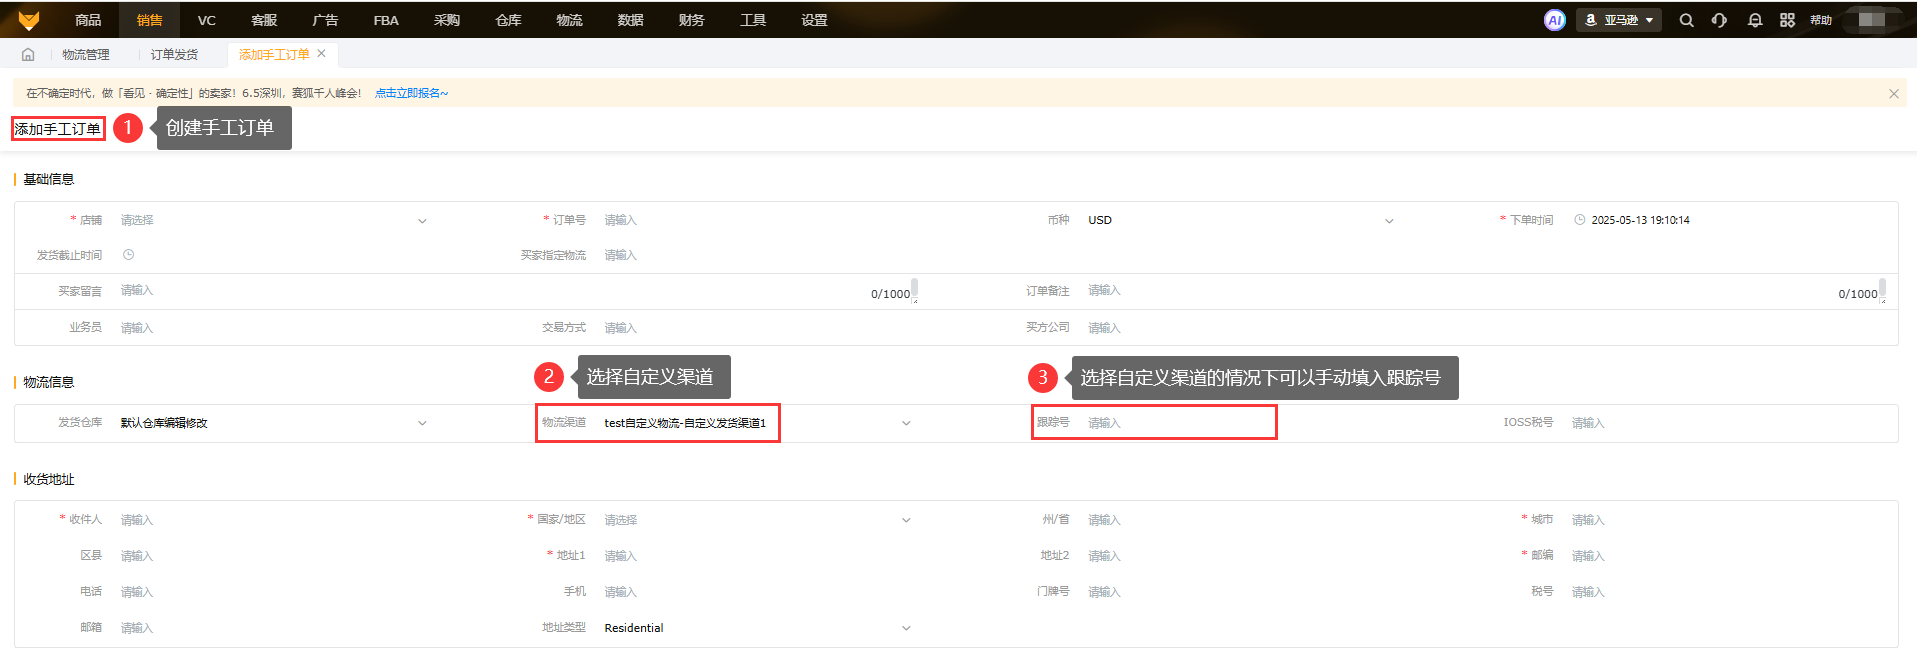The image size is (1917, 668).
Task: Open customer support headset icon
Action: point(1719,20)
